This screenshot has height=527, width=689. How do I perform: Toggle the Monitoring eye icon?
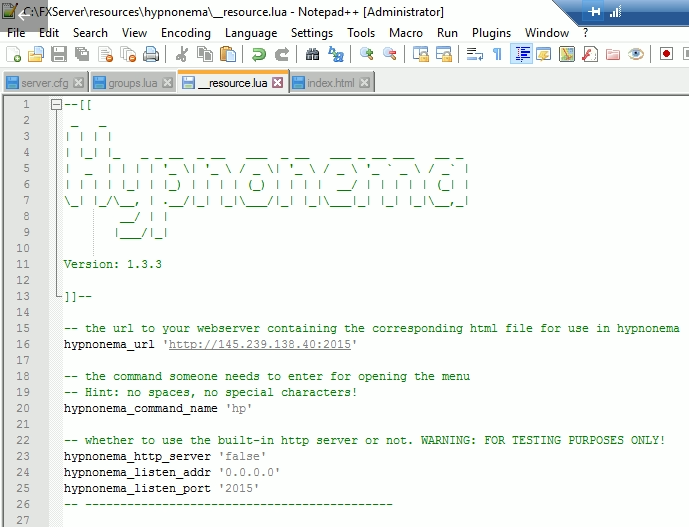[635, 55]
